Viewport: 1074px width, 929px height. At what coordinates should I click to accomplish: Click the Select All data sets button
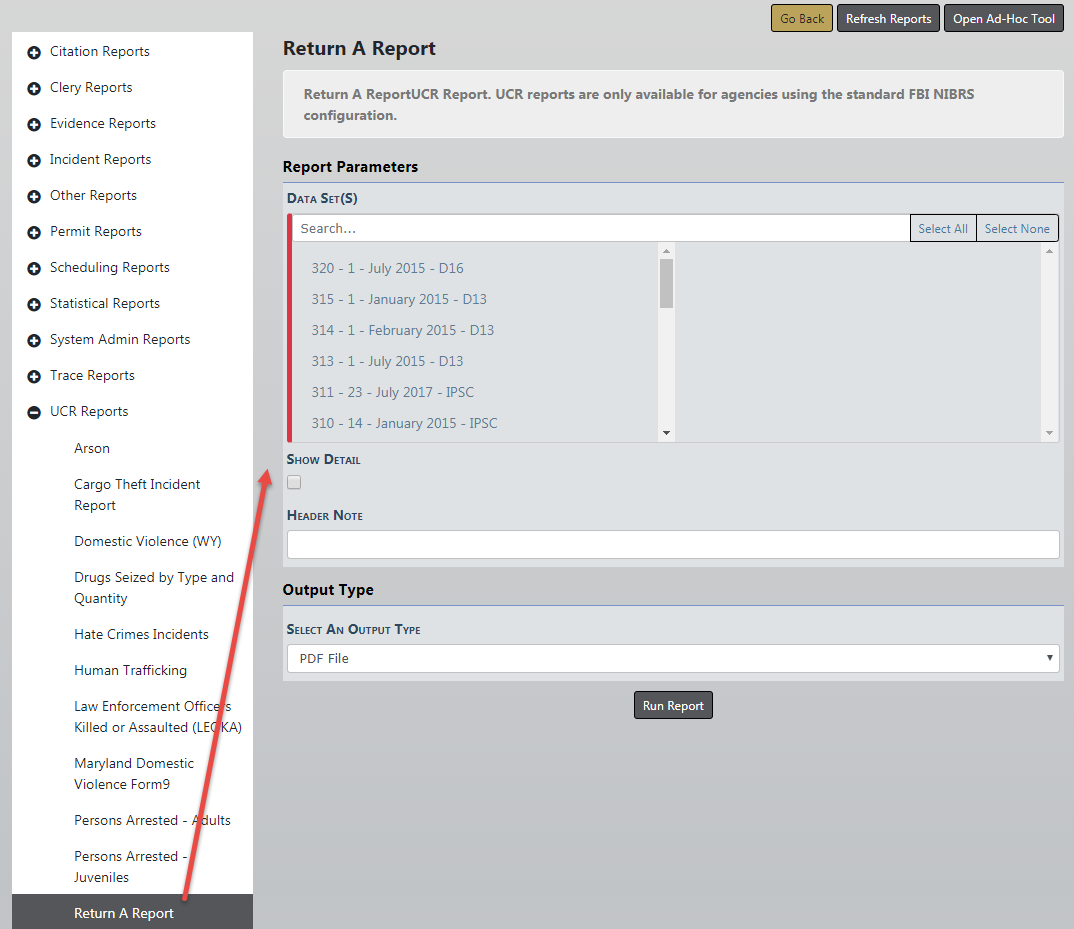tap(942, 228)
